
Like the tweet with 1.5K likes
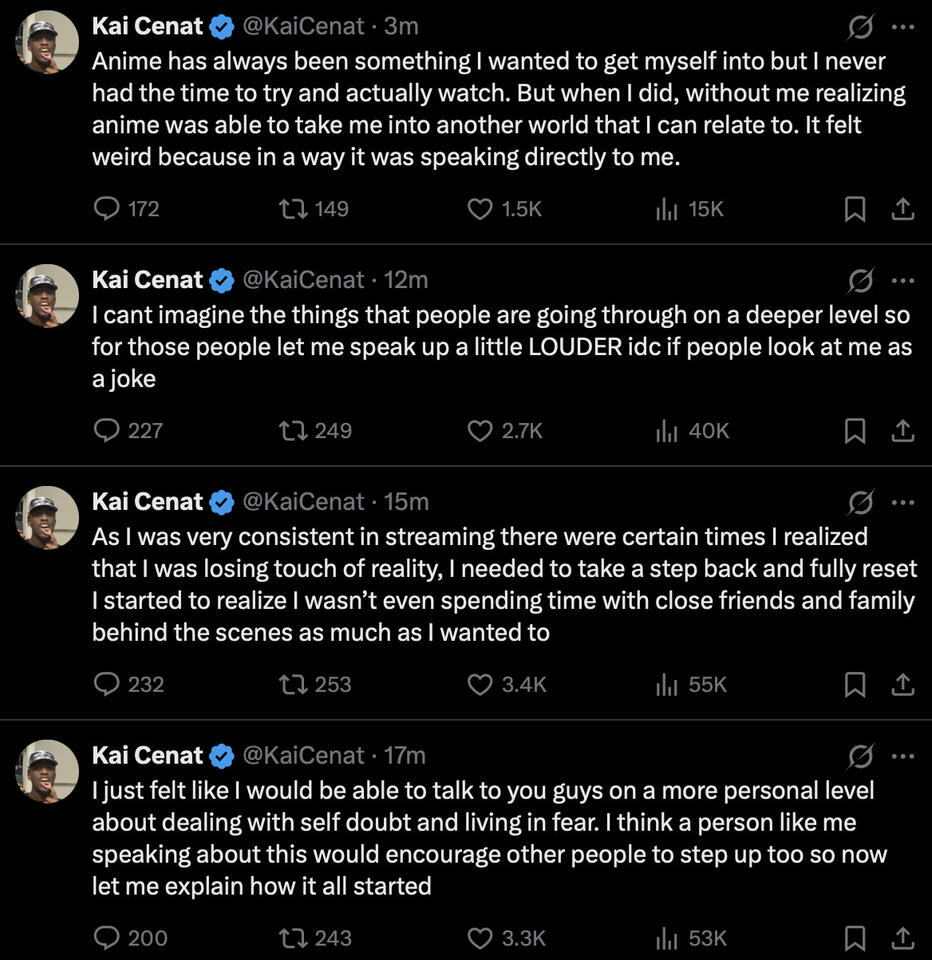pyautogui.click(x=481, y=208)
